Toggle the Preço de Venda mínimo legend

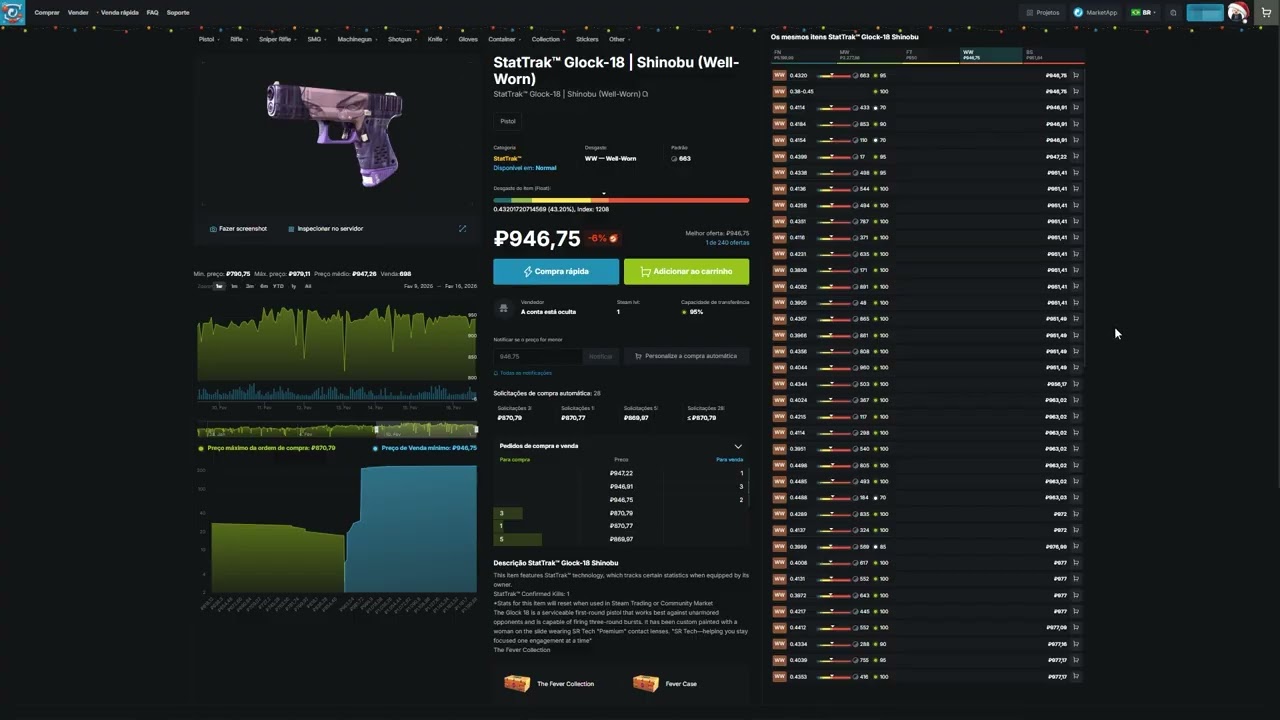425,448
